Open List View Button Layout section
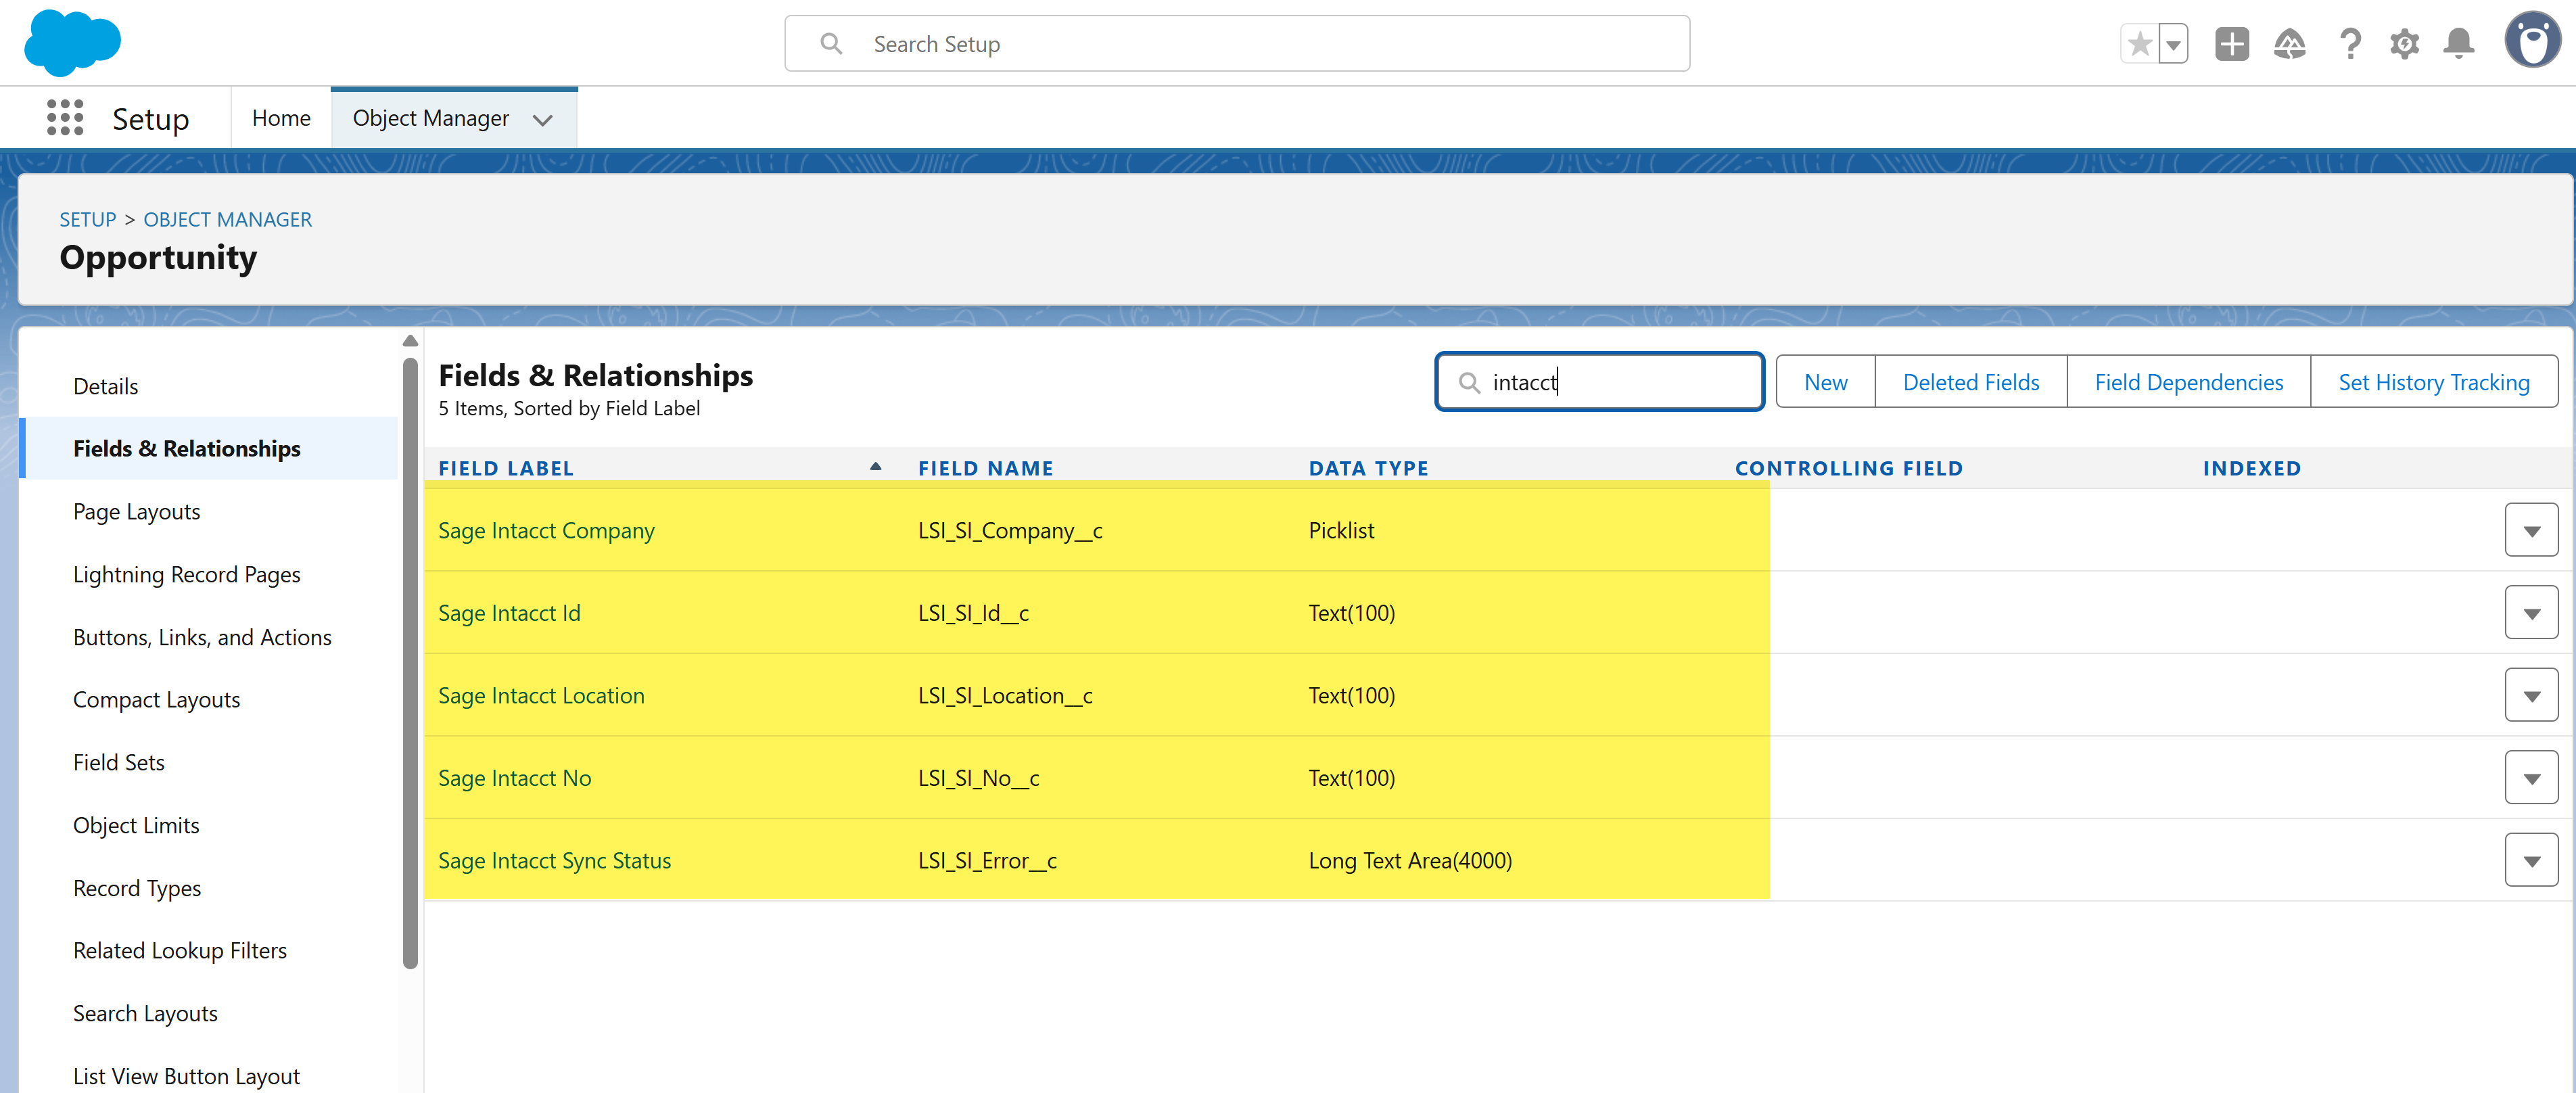Viewport: 2576px width, 1093px height. point(186,1076)
